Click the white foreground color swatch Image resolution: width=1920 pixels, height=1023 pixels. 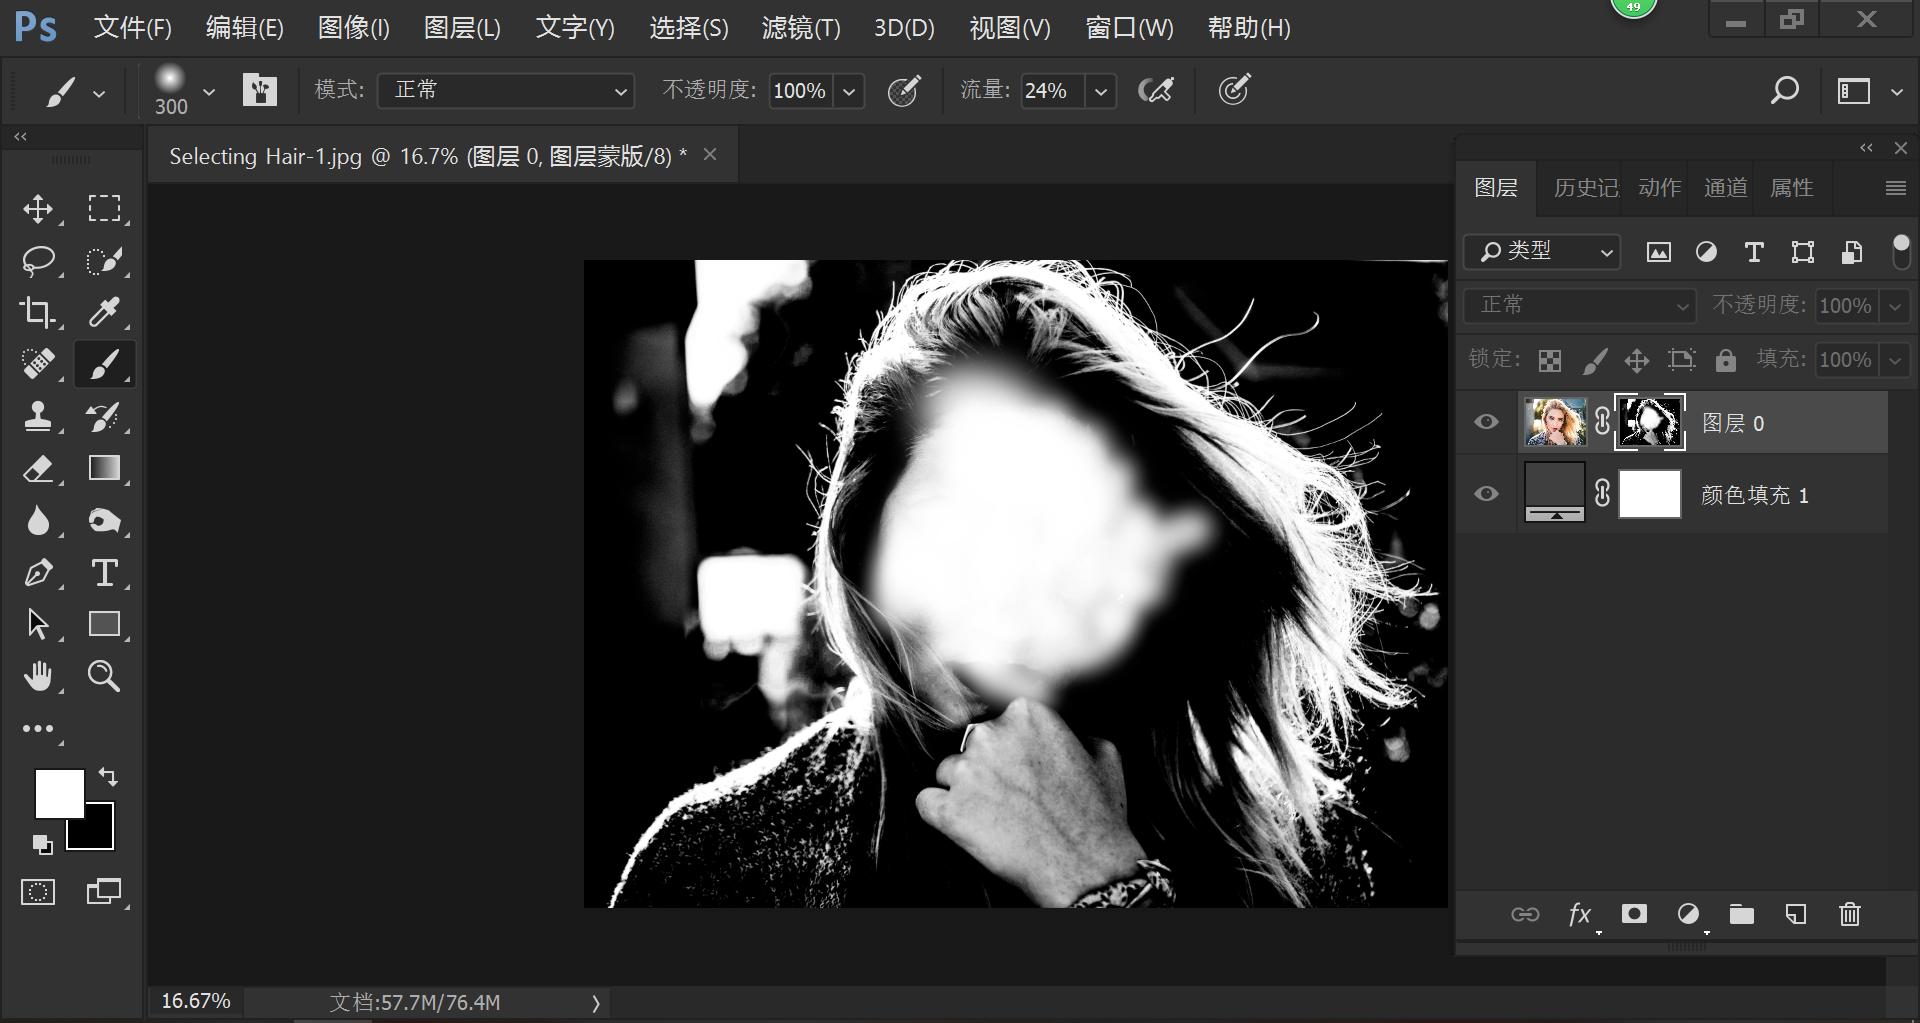pos(58,793)
